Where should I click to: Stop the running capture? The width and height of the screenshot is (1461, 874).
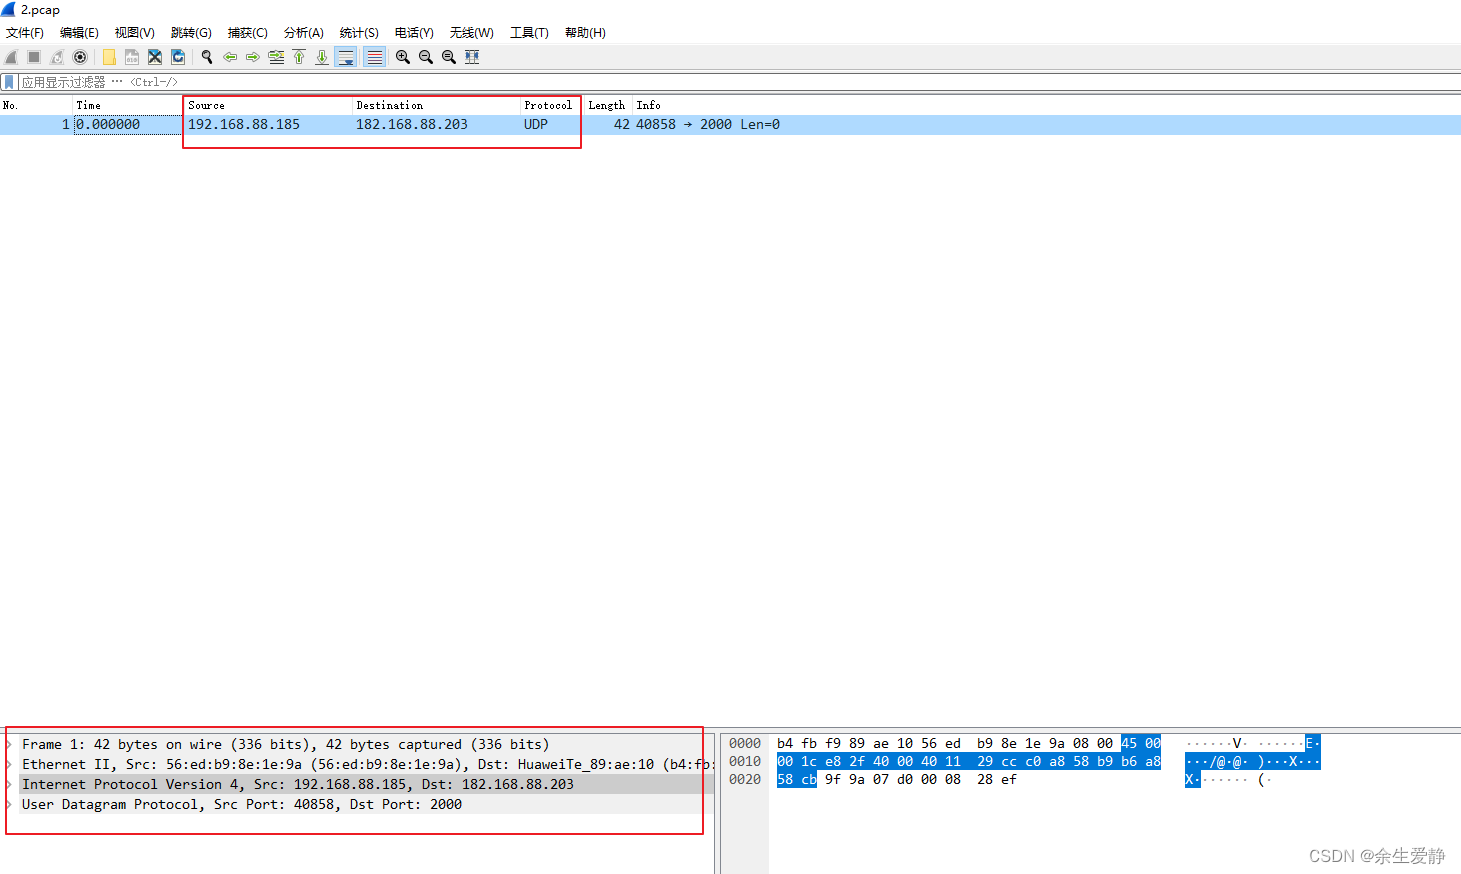pyautogui.click(x=34, y=57)
